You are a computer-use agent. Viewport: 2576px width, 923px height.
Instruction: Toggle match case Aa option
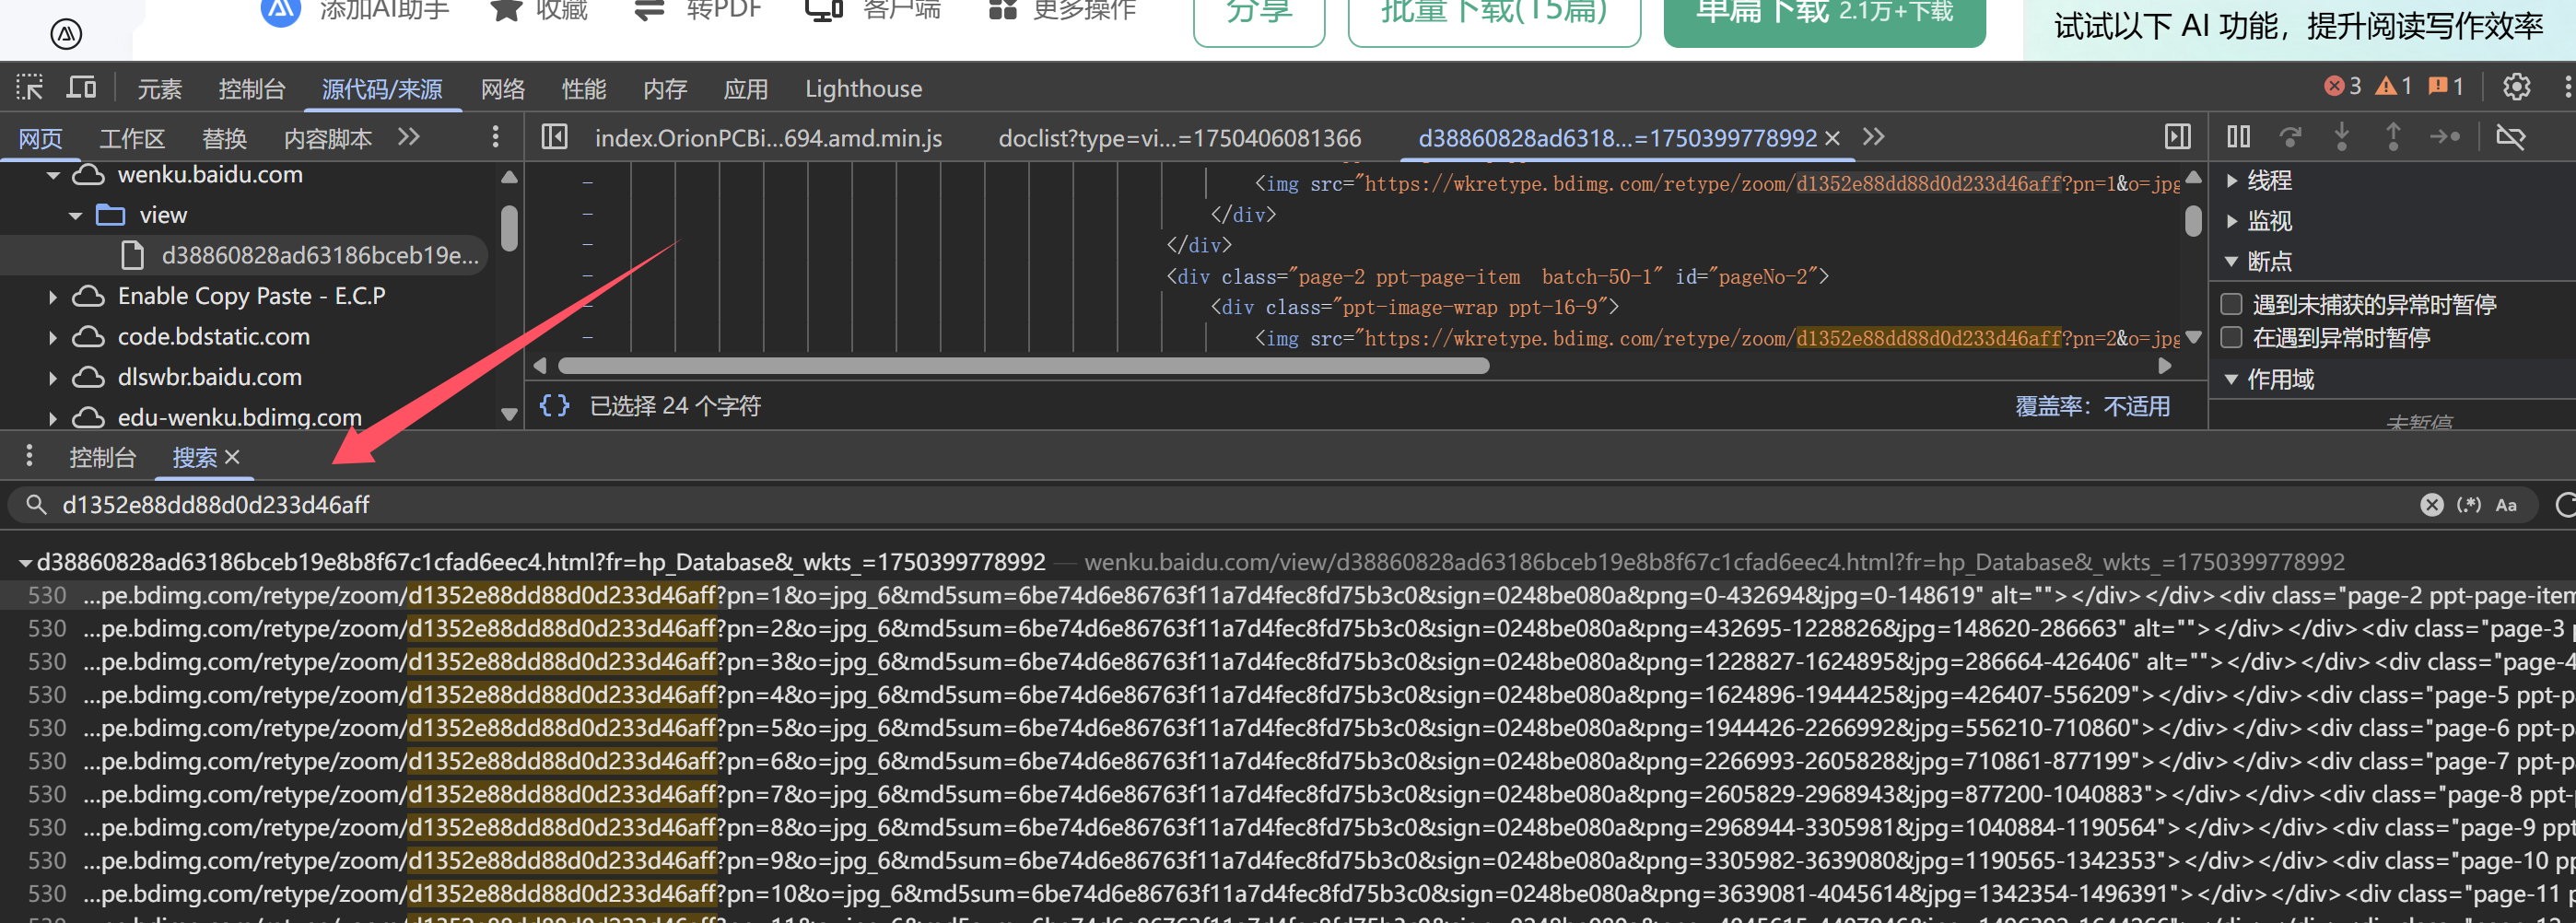pyautogui.click(x=2505, y=505)
